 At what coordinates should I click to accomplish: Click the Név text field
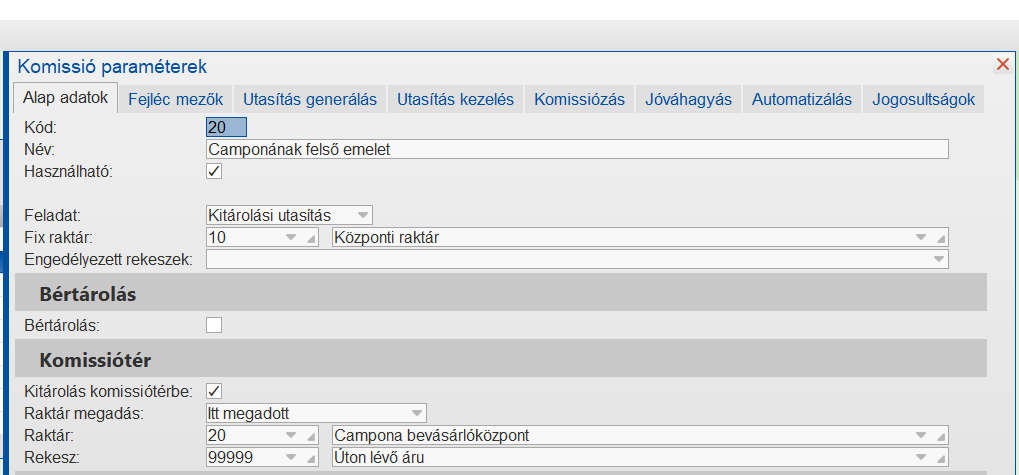pos(576,150)
